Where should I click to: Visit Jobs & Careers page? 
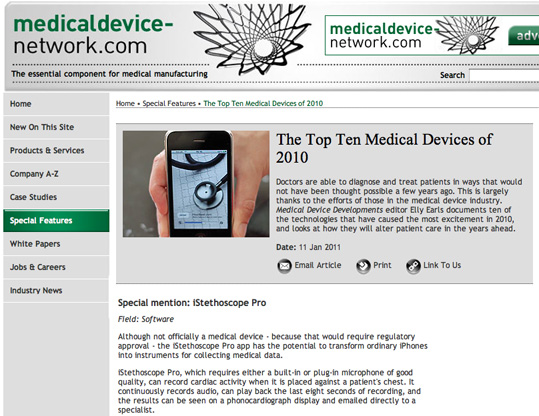click(56, 267)
